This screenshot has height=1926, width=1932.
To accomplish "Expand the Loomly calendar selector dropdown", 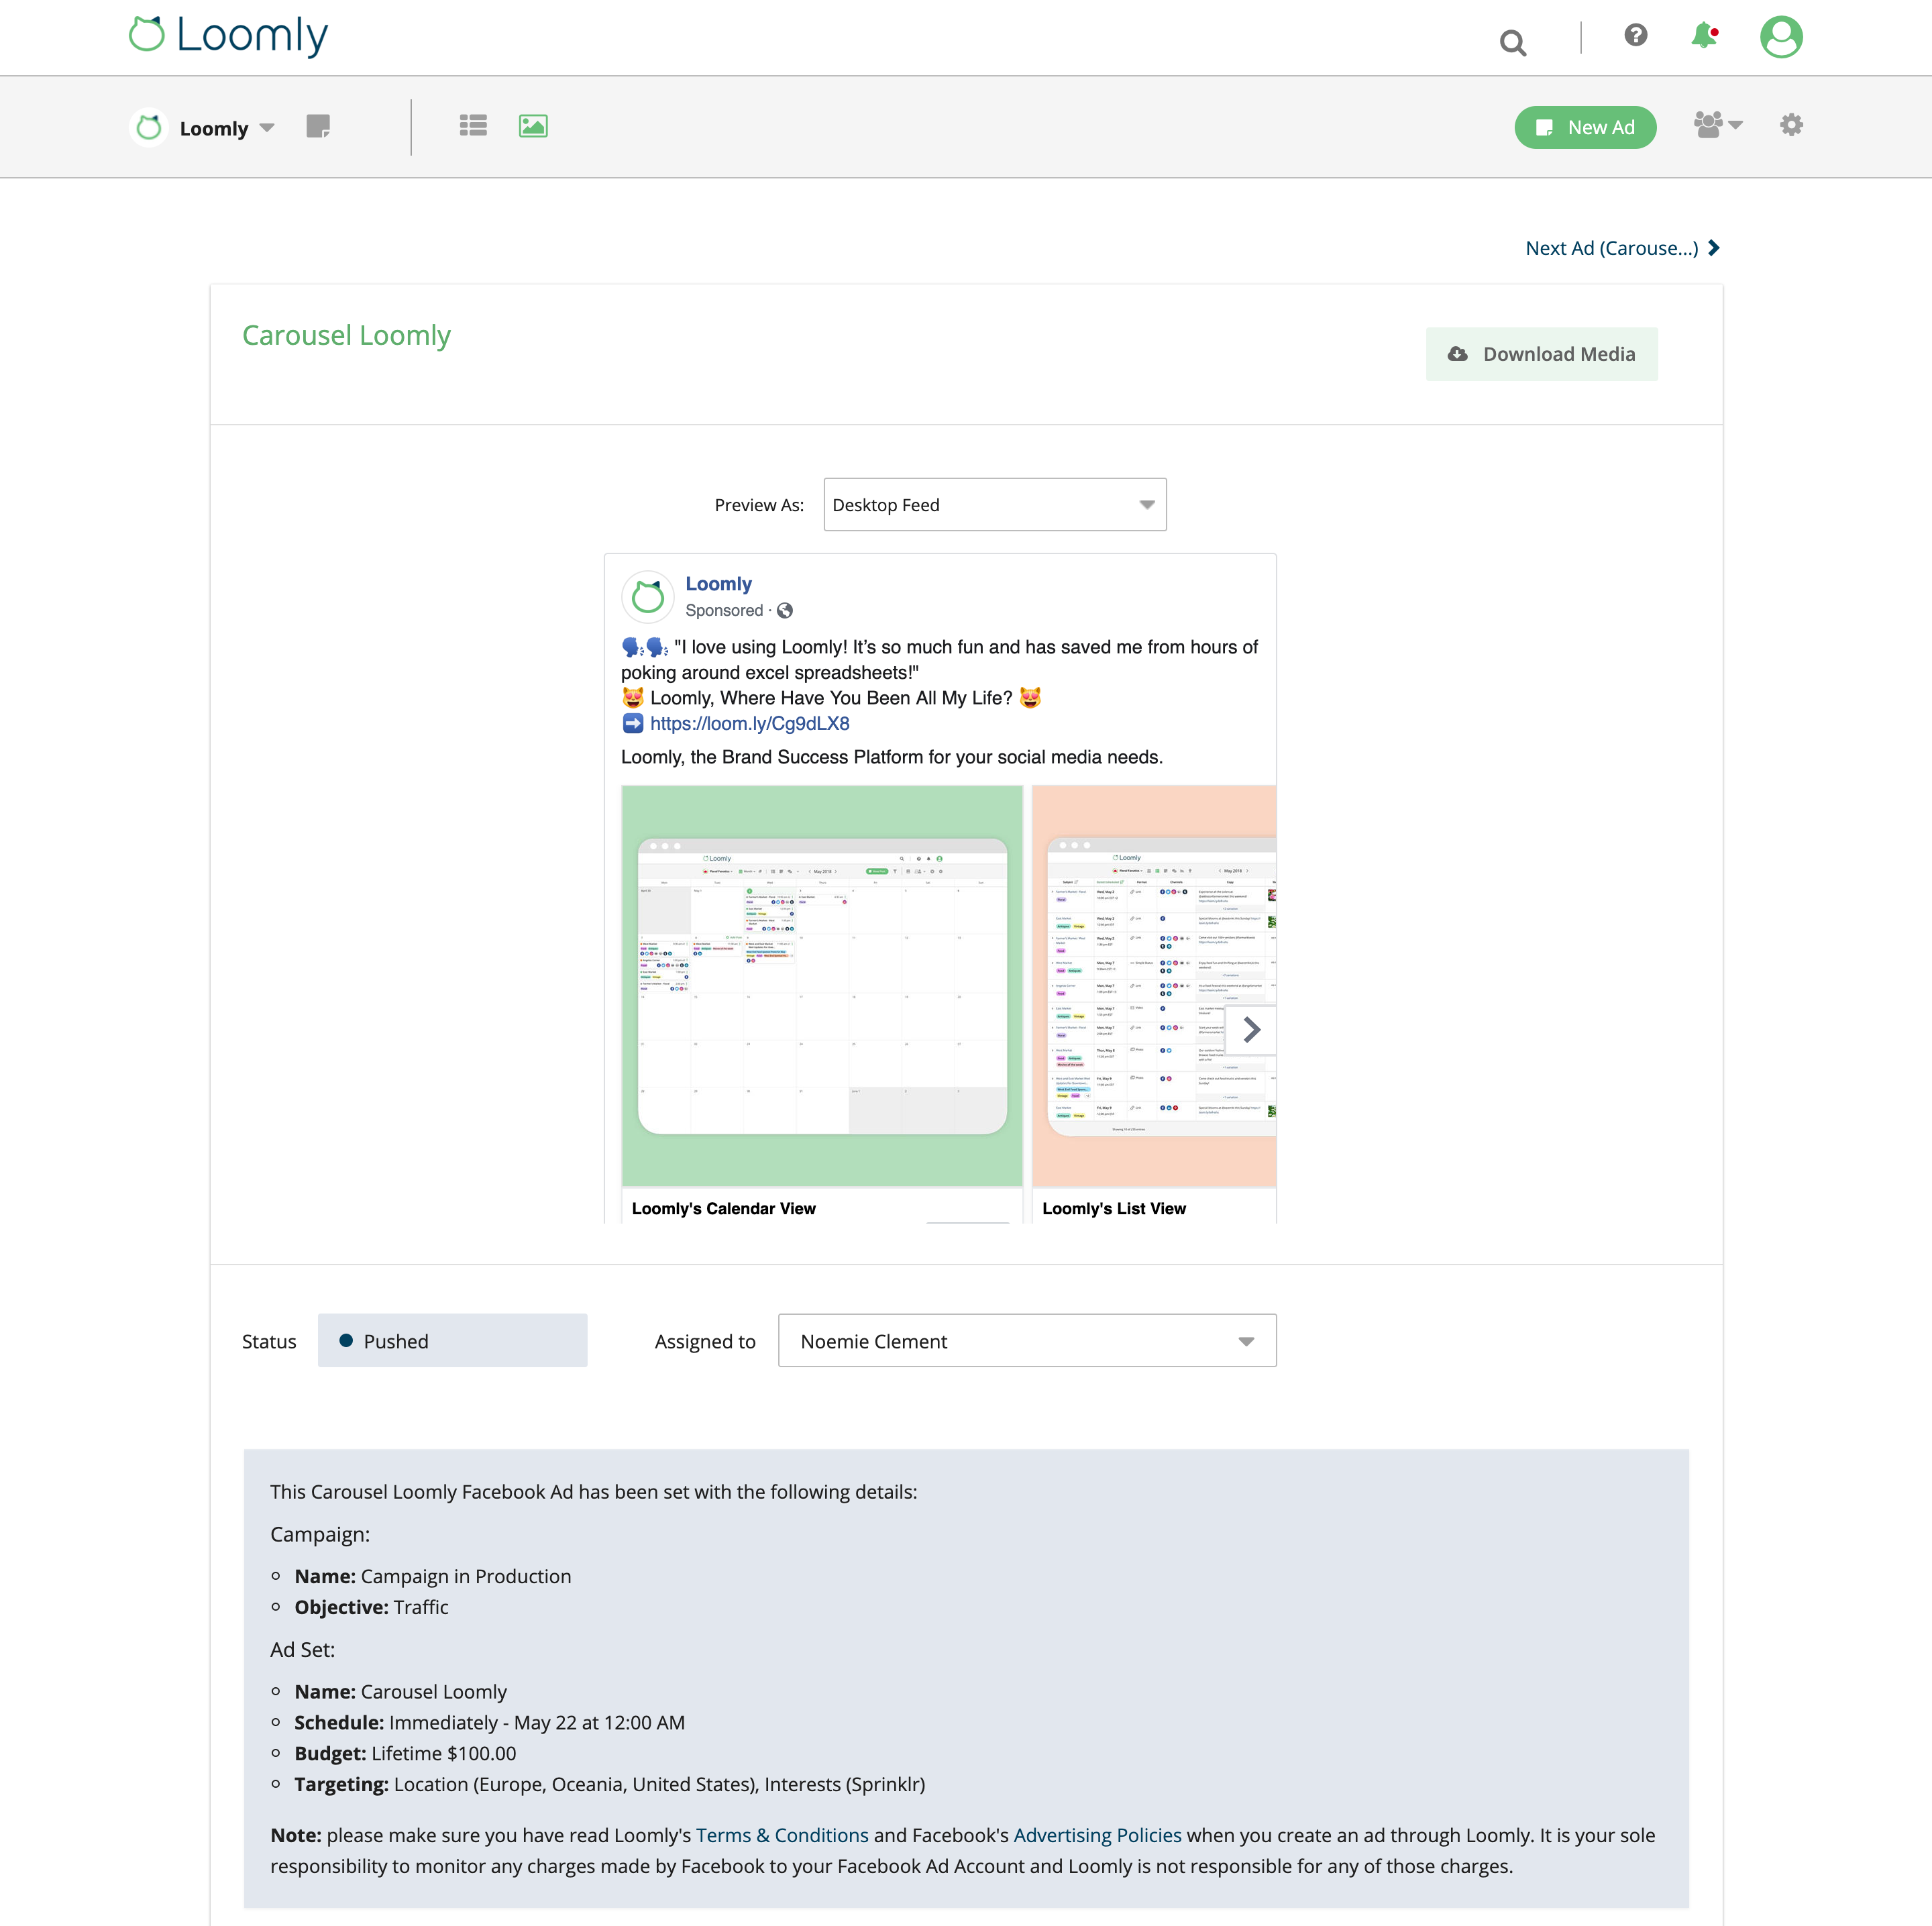I will pos(266,127).
